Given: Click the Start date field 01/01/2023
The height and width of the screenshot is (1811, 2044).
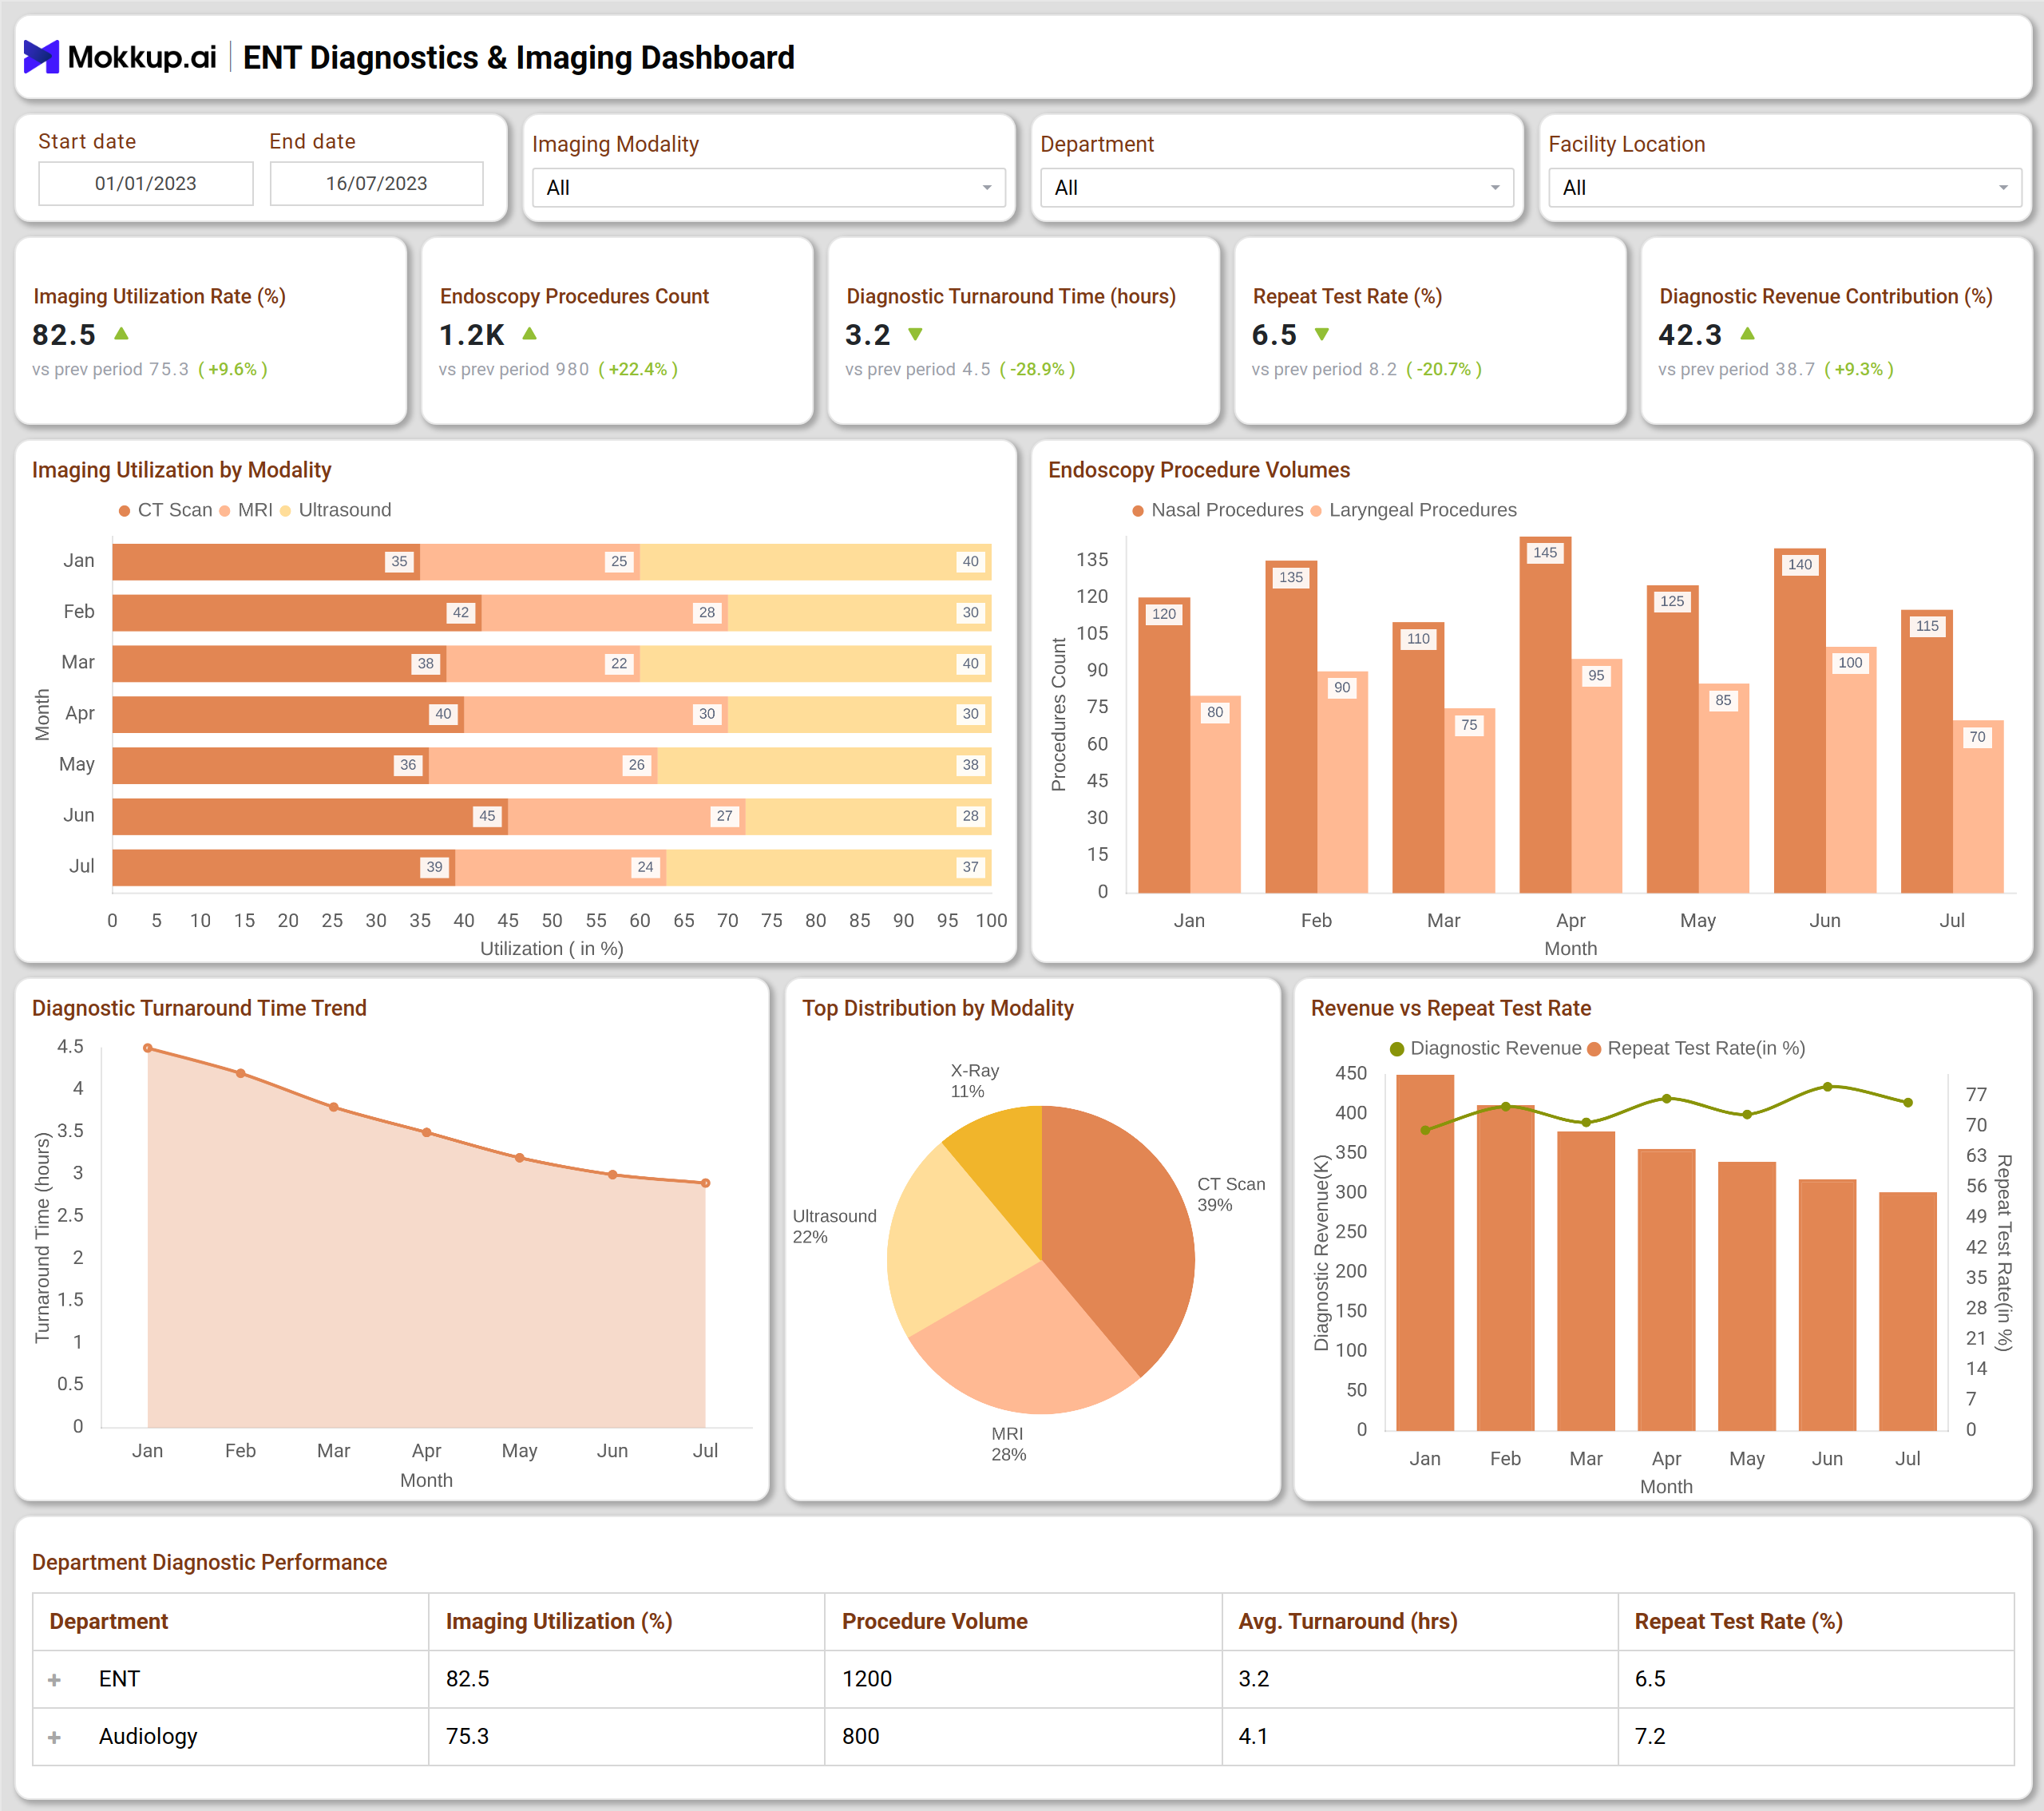Looking at the screenshot, I should click(x=146, y=184).
